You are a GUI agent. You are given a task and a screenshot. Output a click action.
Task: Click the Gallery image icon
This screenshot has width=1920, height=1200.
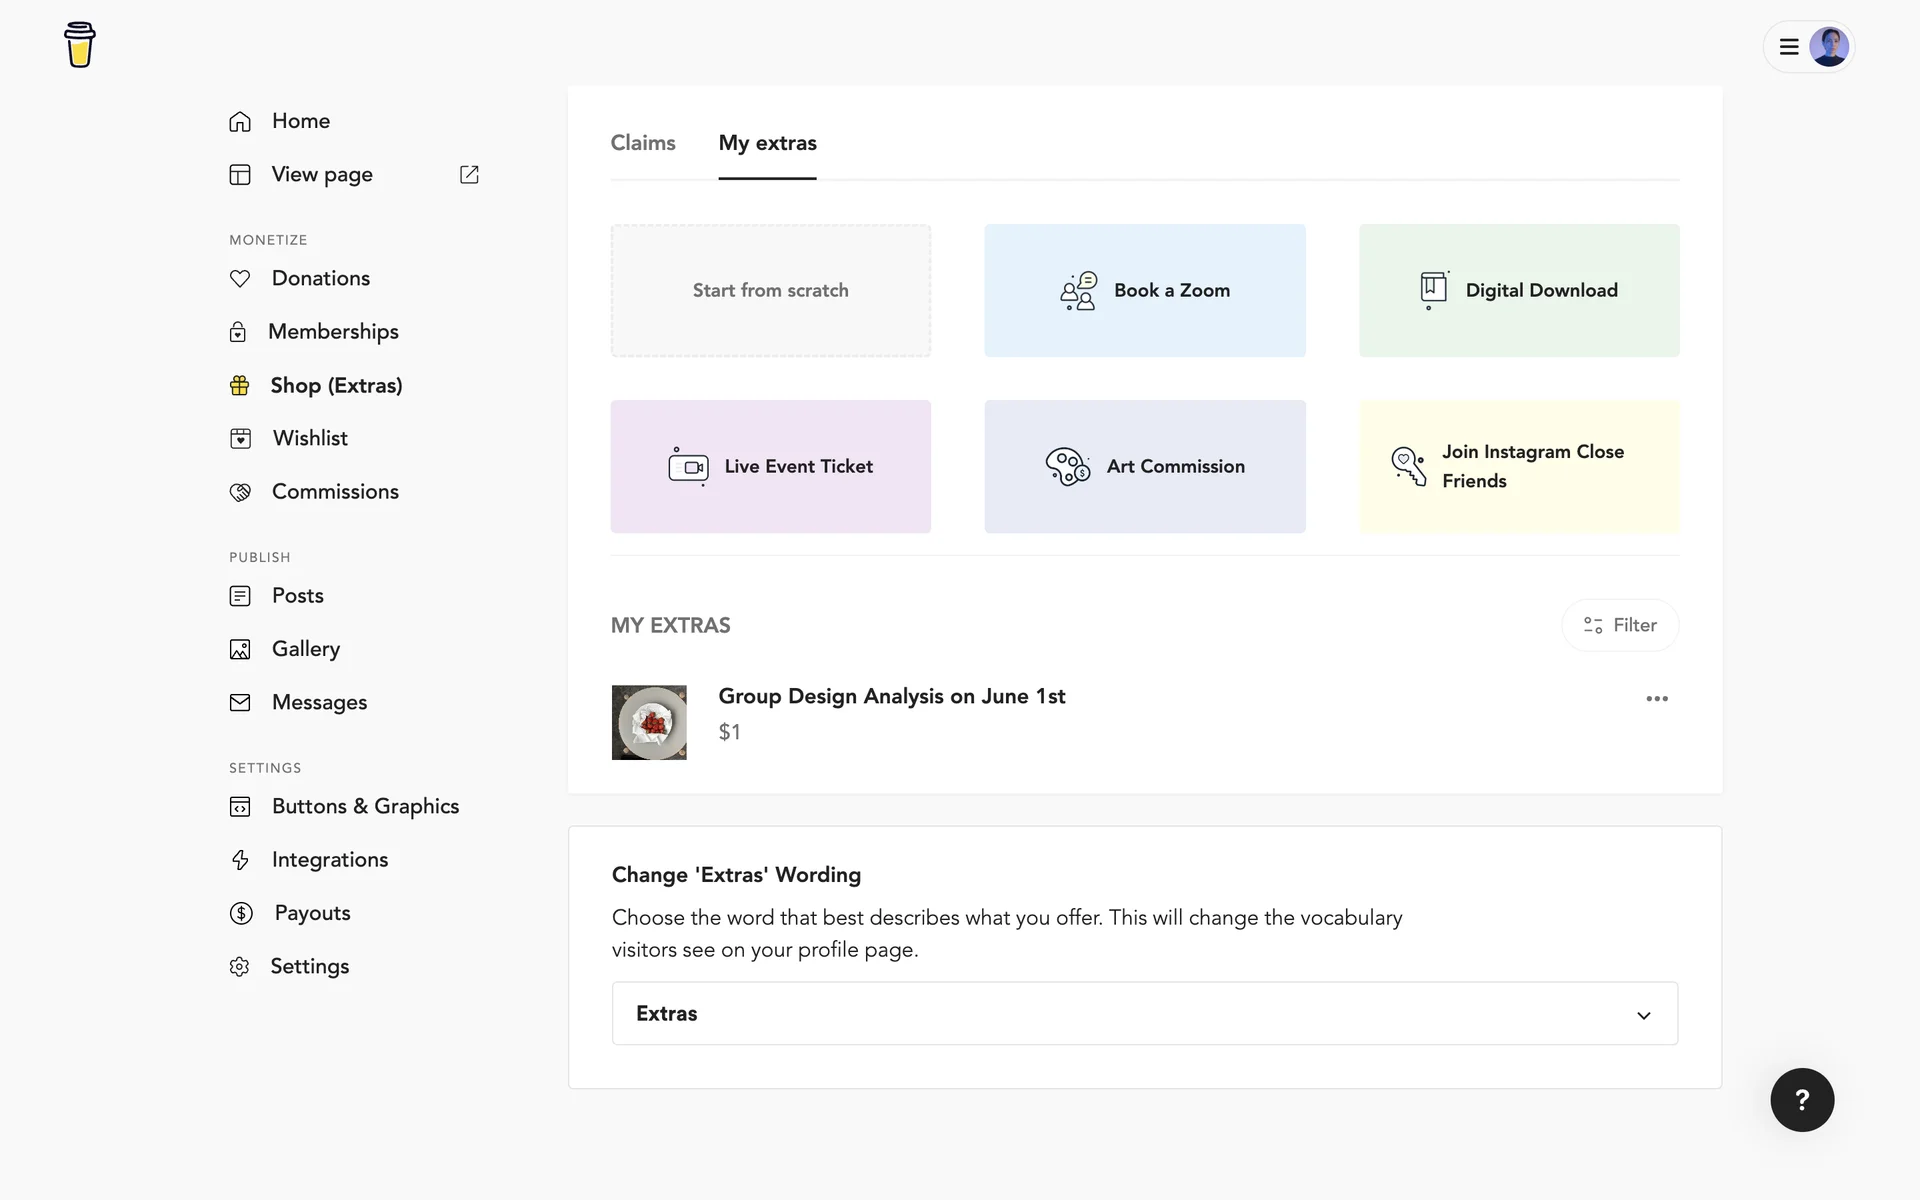(x=240, y=650)
